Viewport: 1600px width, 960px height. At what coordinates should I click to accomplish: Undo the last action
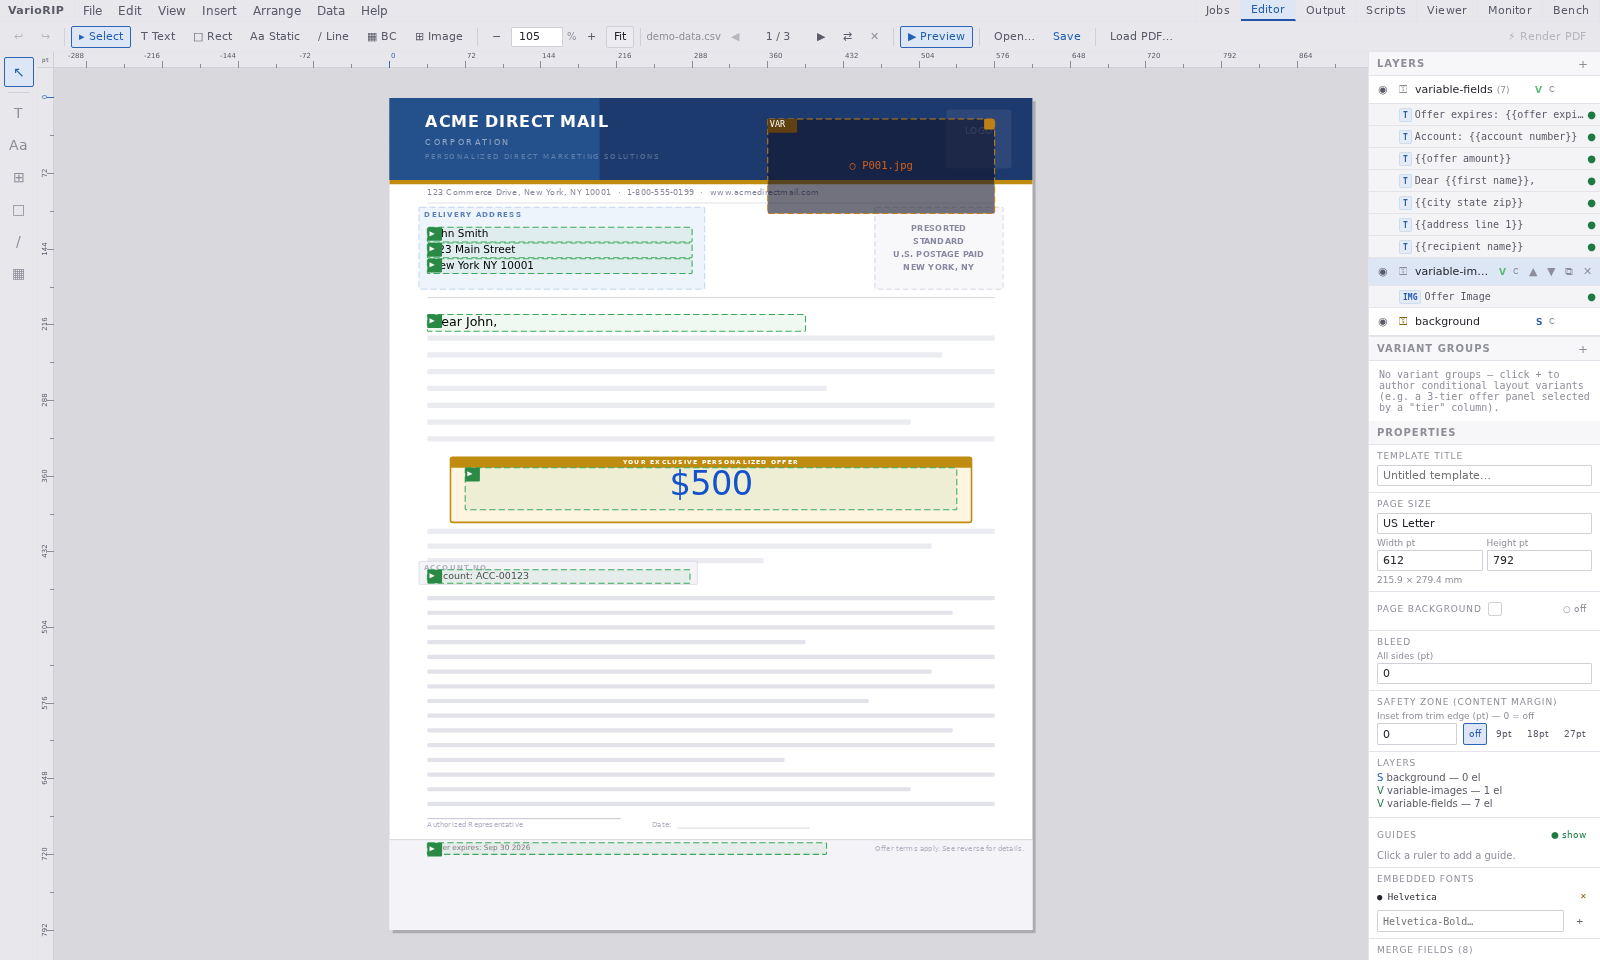(x=18, y=37)
